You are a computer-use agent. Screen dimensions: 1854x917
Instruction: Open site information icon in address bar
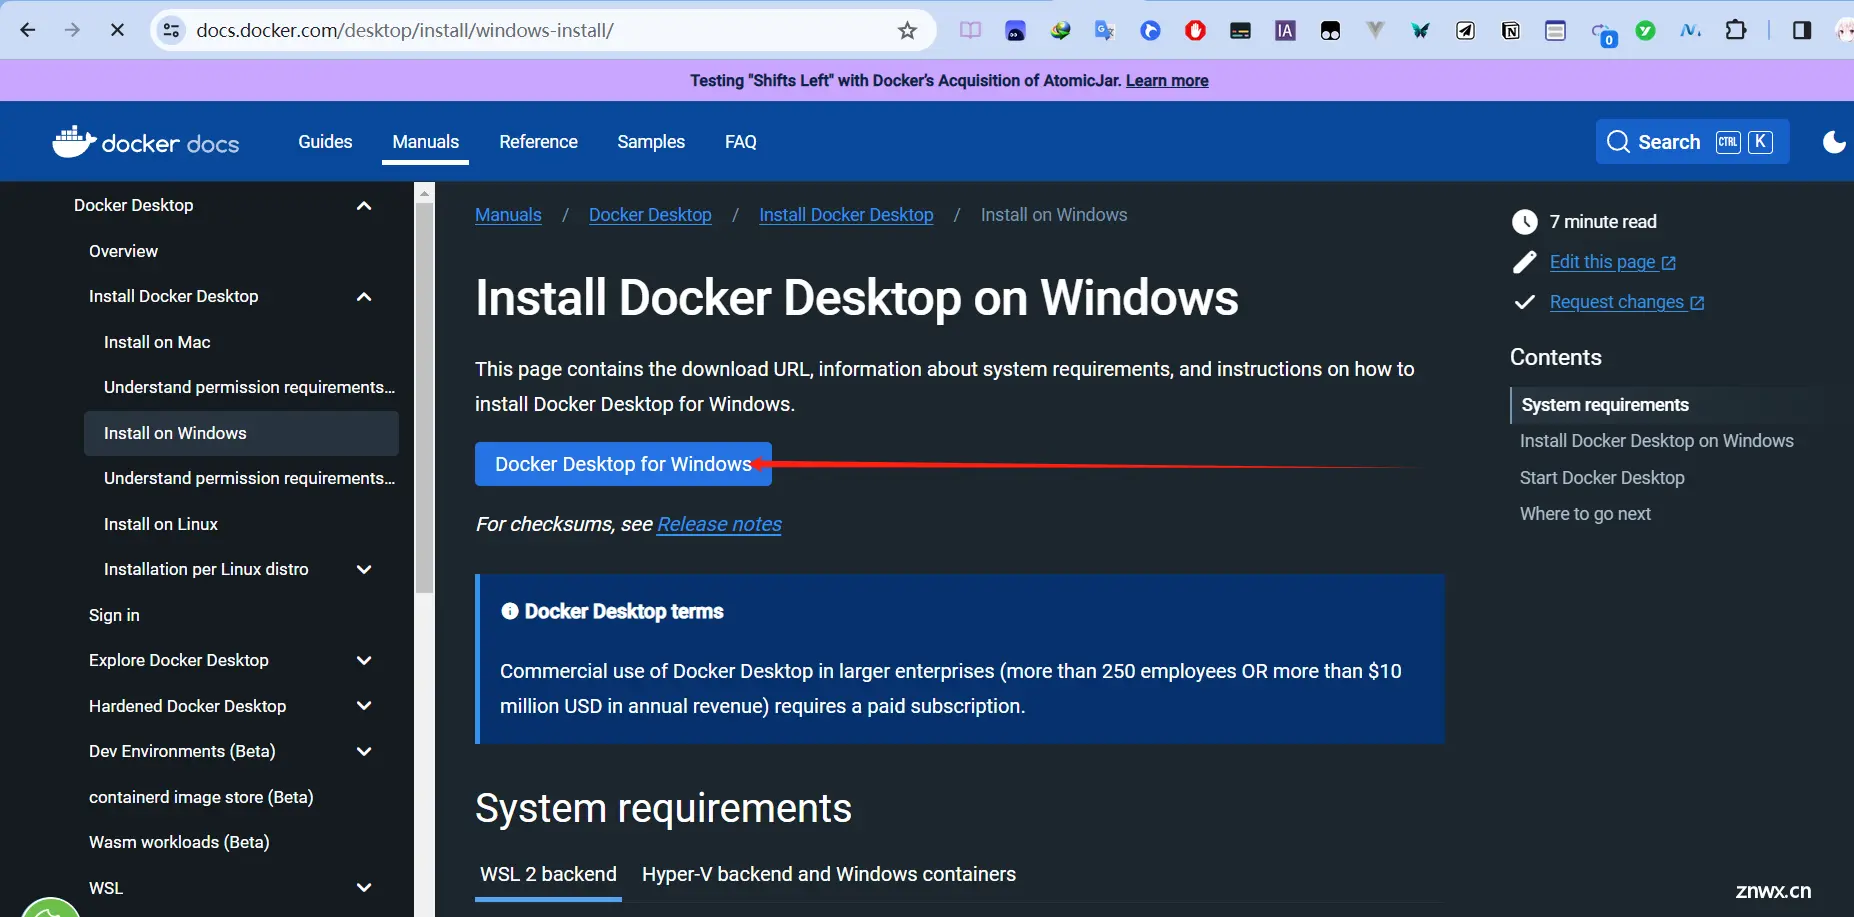coord(172,30)
